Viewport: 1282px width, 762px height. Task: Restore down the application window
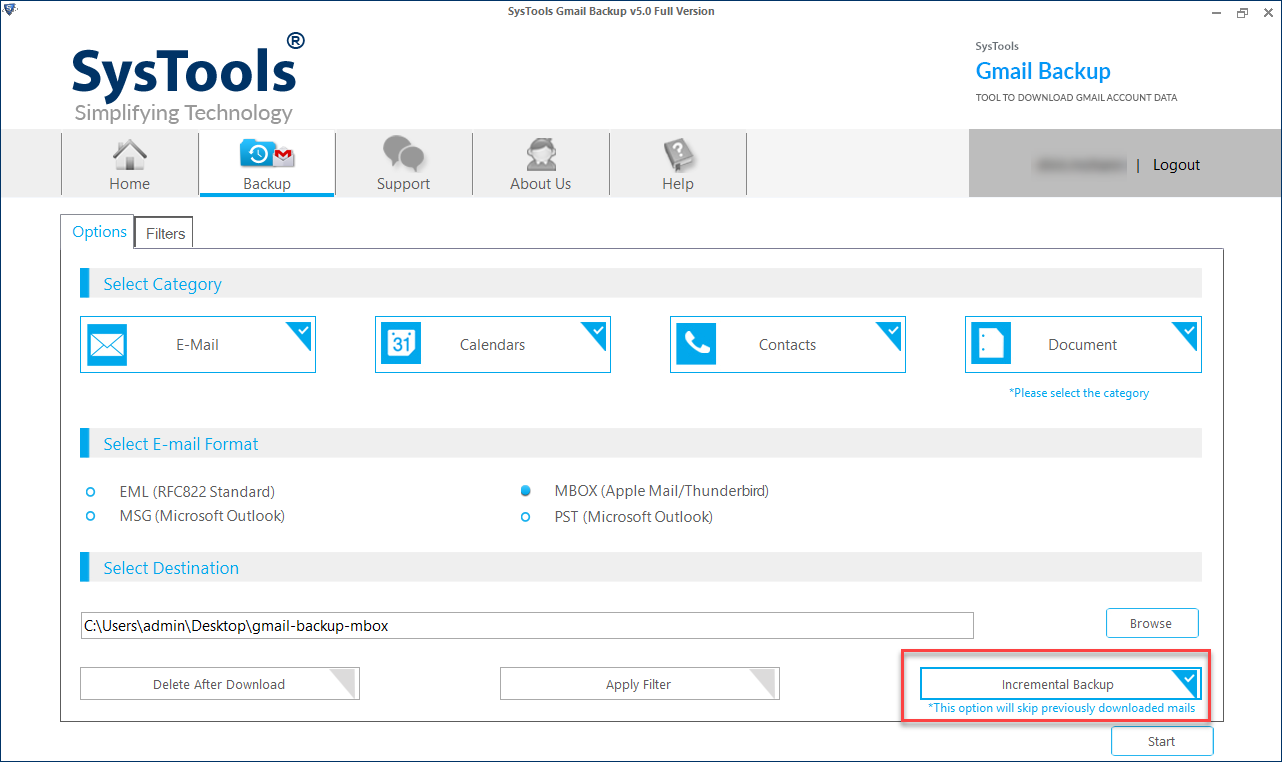[1242, 12]
